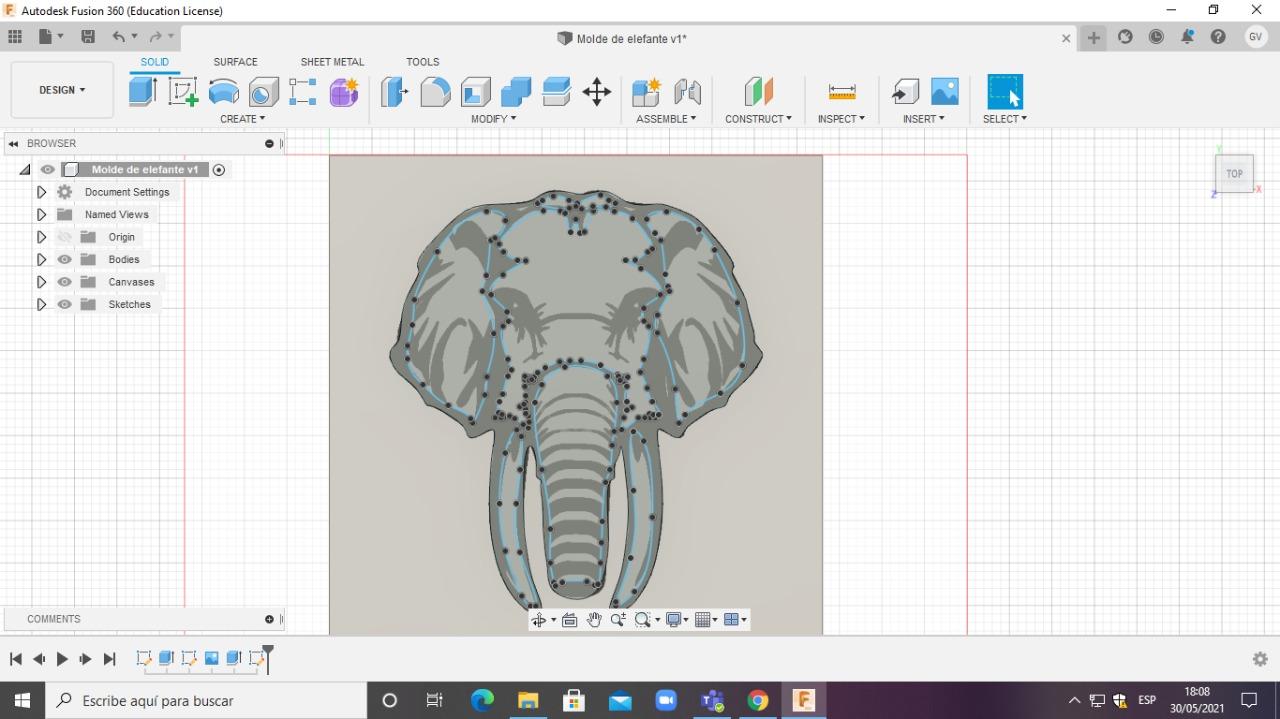Select the Joint tool icon
Screen dimensions: 1280x719
point(687,92)
